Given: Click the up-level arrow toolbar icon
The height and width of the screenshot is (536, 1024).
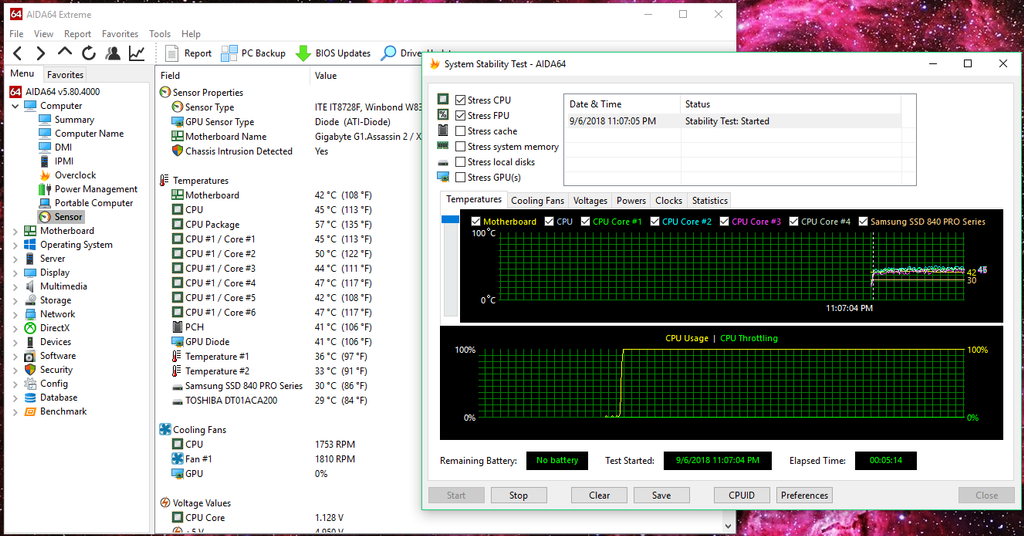Looking at the screenshot, I should 65,52.
